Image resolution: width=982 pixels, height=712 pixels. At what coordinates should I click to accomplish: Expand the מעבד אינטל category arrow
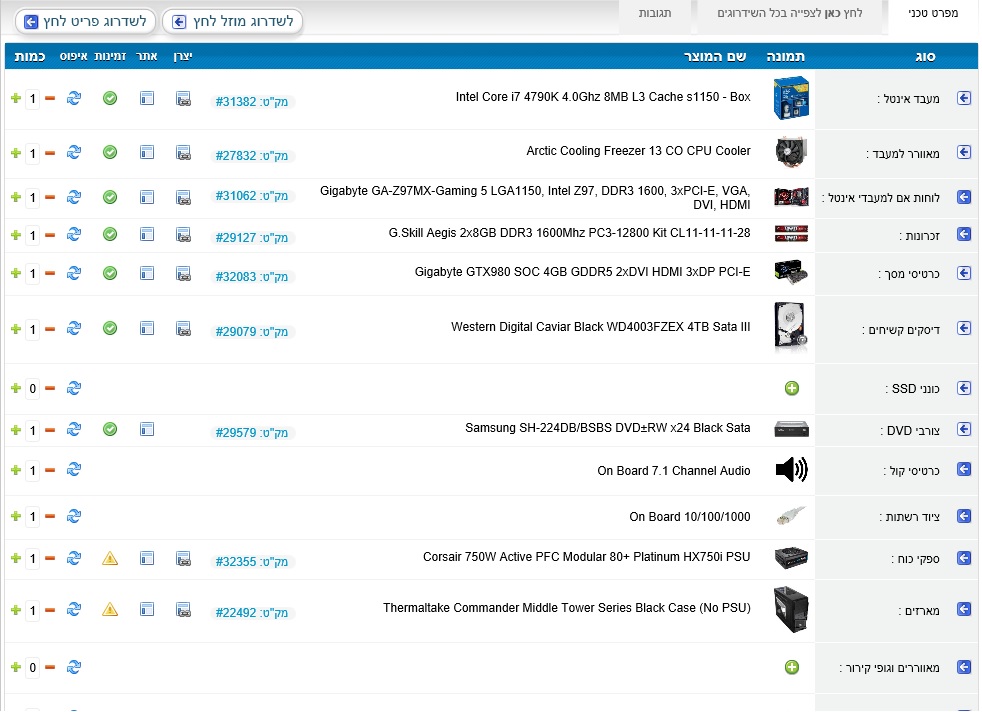pos(964,98)
